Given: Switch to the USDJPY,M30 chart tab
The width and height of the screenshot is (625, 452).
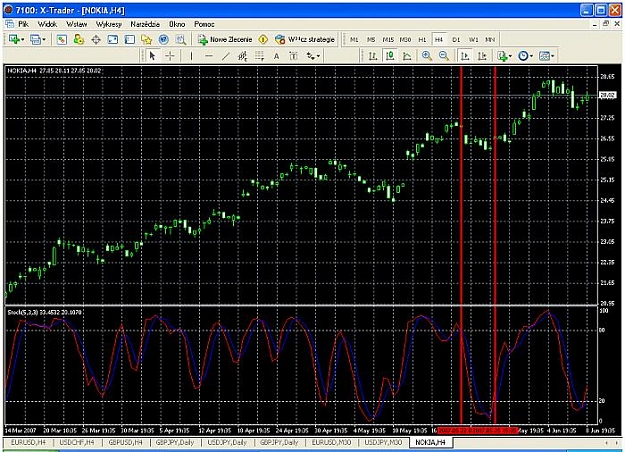Looking at the screenshot, I should tap(383, 442).
